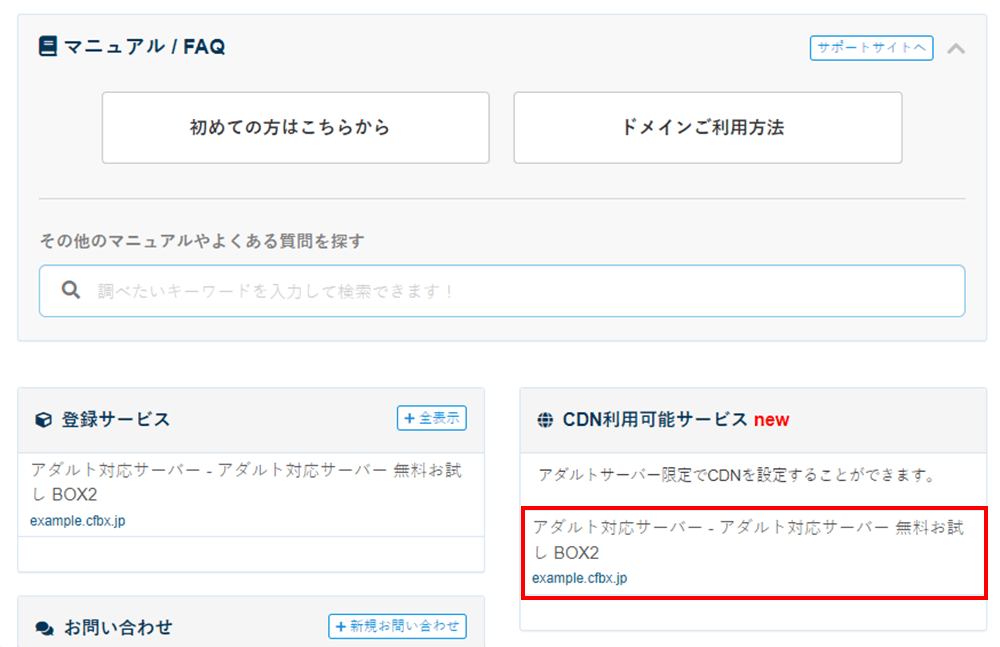Click the 登録サービス panel heading

(x=116, y=420)
